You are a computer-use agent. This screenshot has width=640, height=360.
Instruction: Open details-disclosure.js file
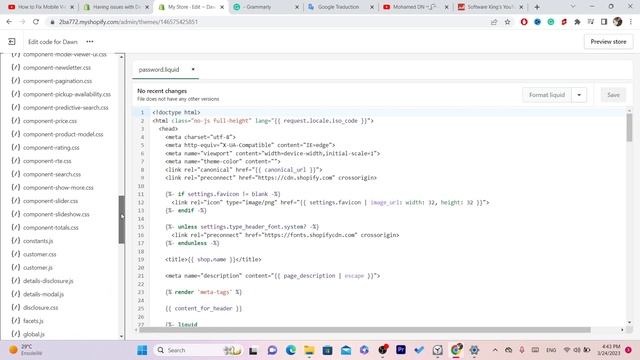point(48,281)
